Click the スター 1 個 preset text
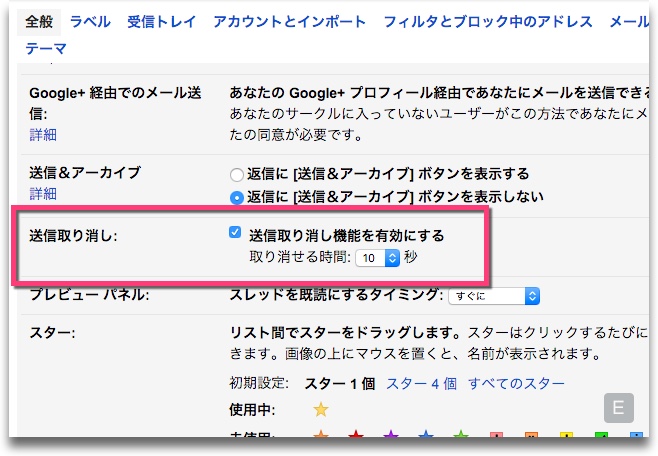The image size is (658, 456). [339, 383]
